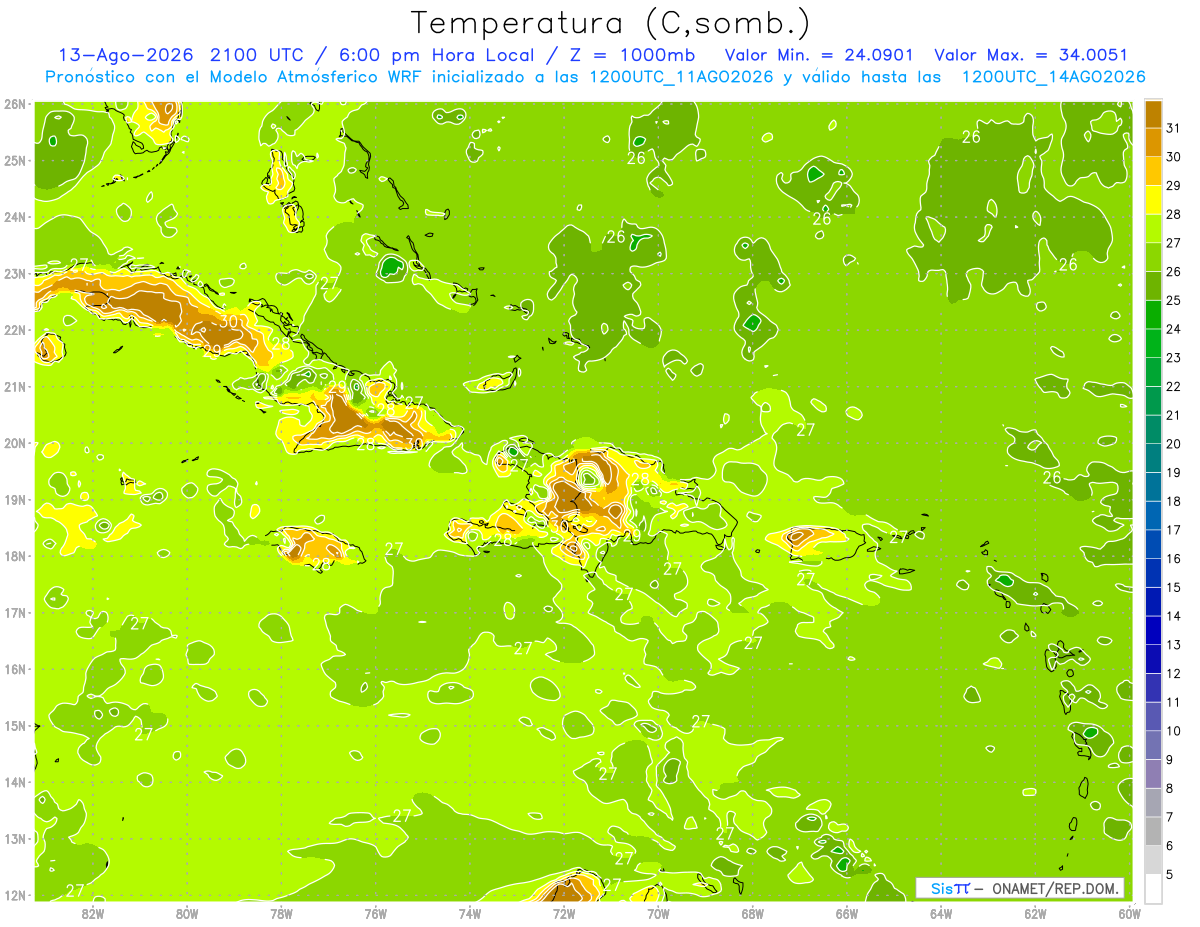Click the "68W" longitude axis label
This screenshot has height=927, width=1200.
(752, 914)
